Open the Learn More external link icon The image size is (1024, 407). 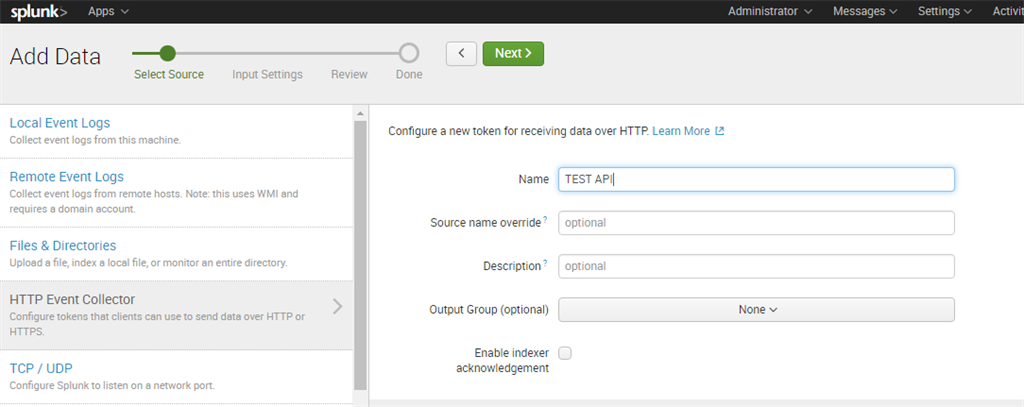(720, 131)
